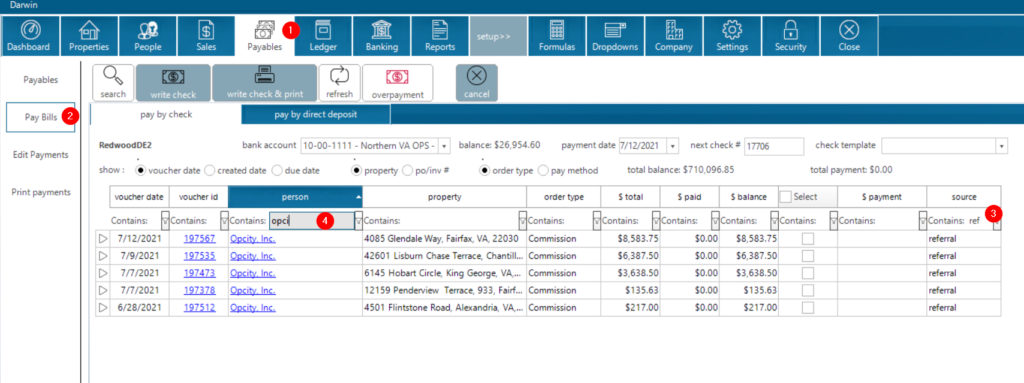Expand the row for voucher 197378
Image resolution: width=1024 pixels, height=383 pixels.
point(103,290)
